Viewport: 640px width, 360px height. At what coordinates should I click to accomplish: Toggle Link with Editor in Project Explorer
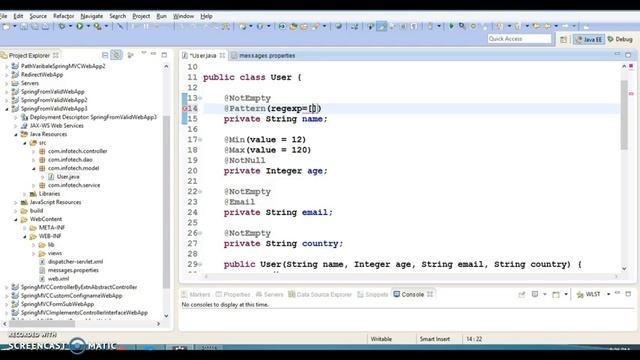click(116, 55)
